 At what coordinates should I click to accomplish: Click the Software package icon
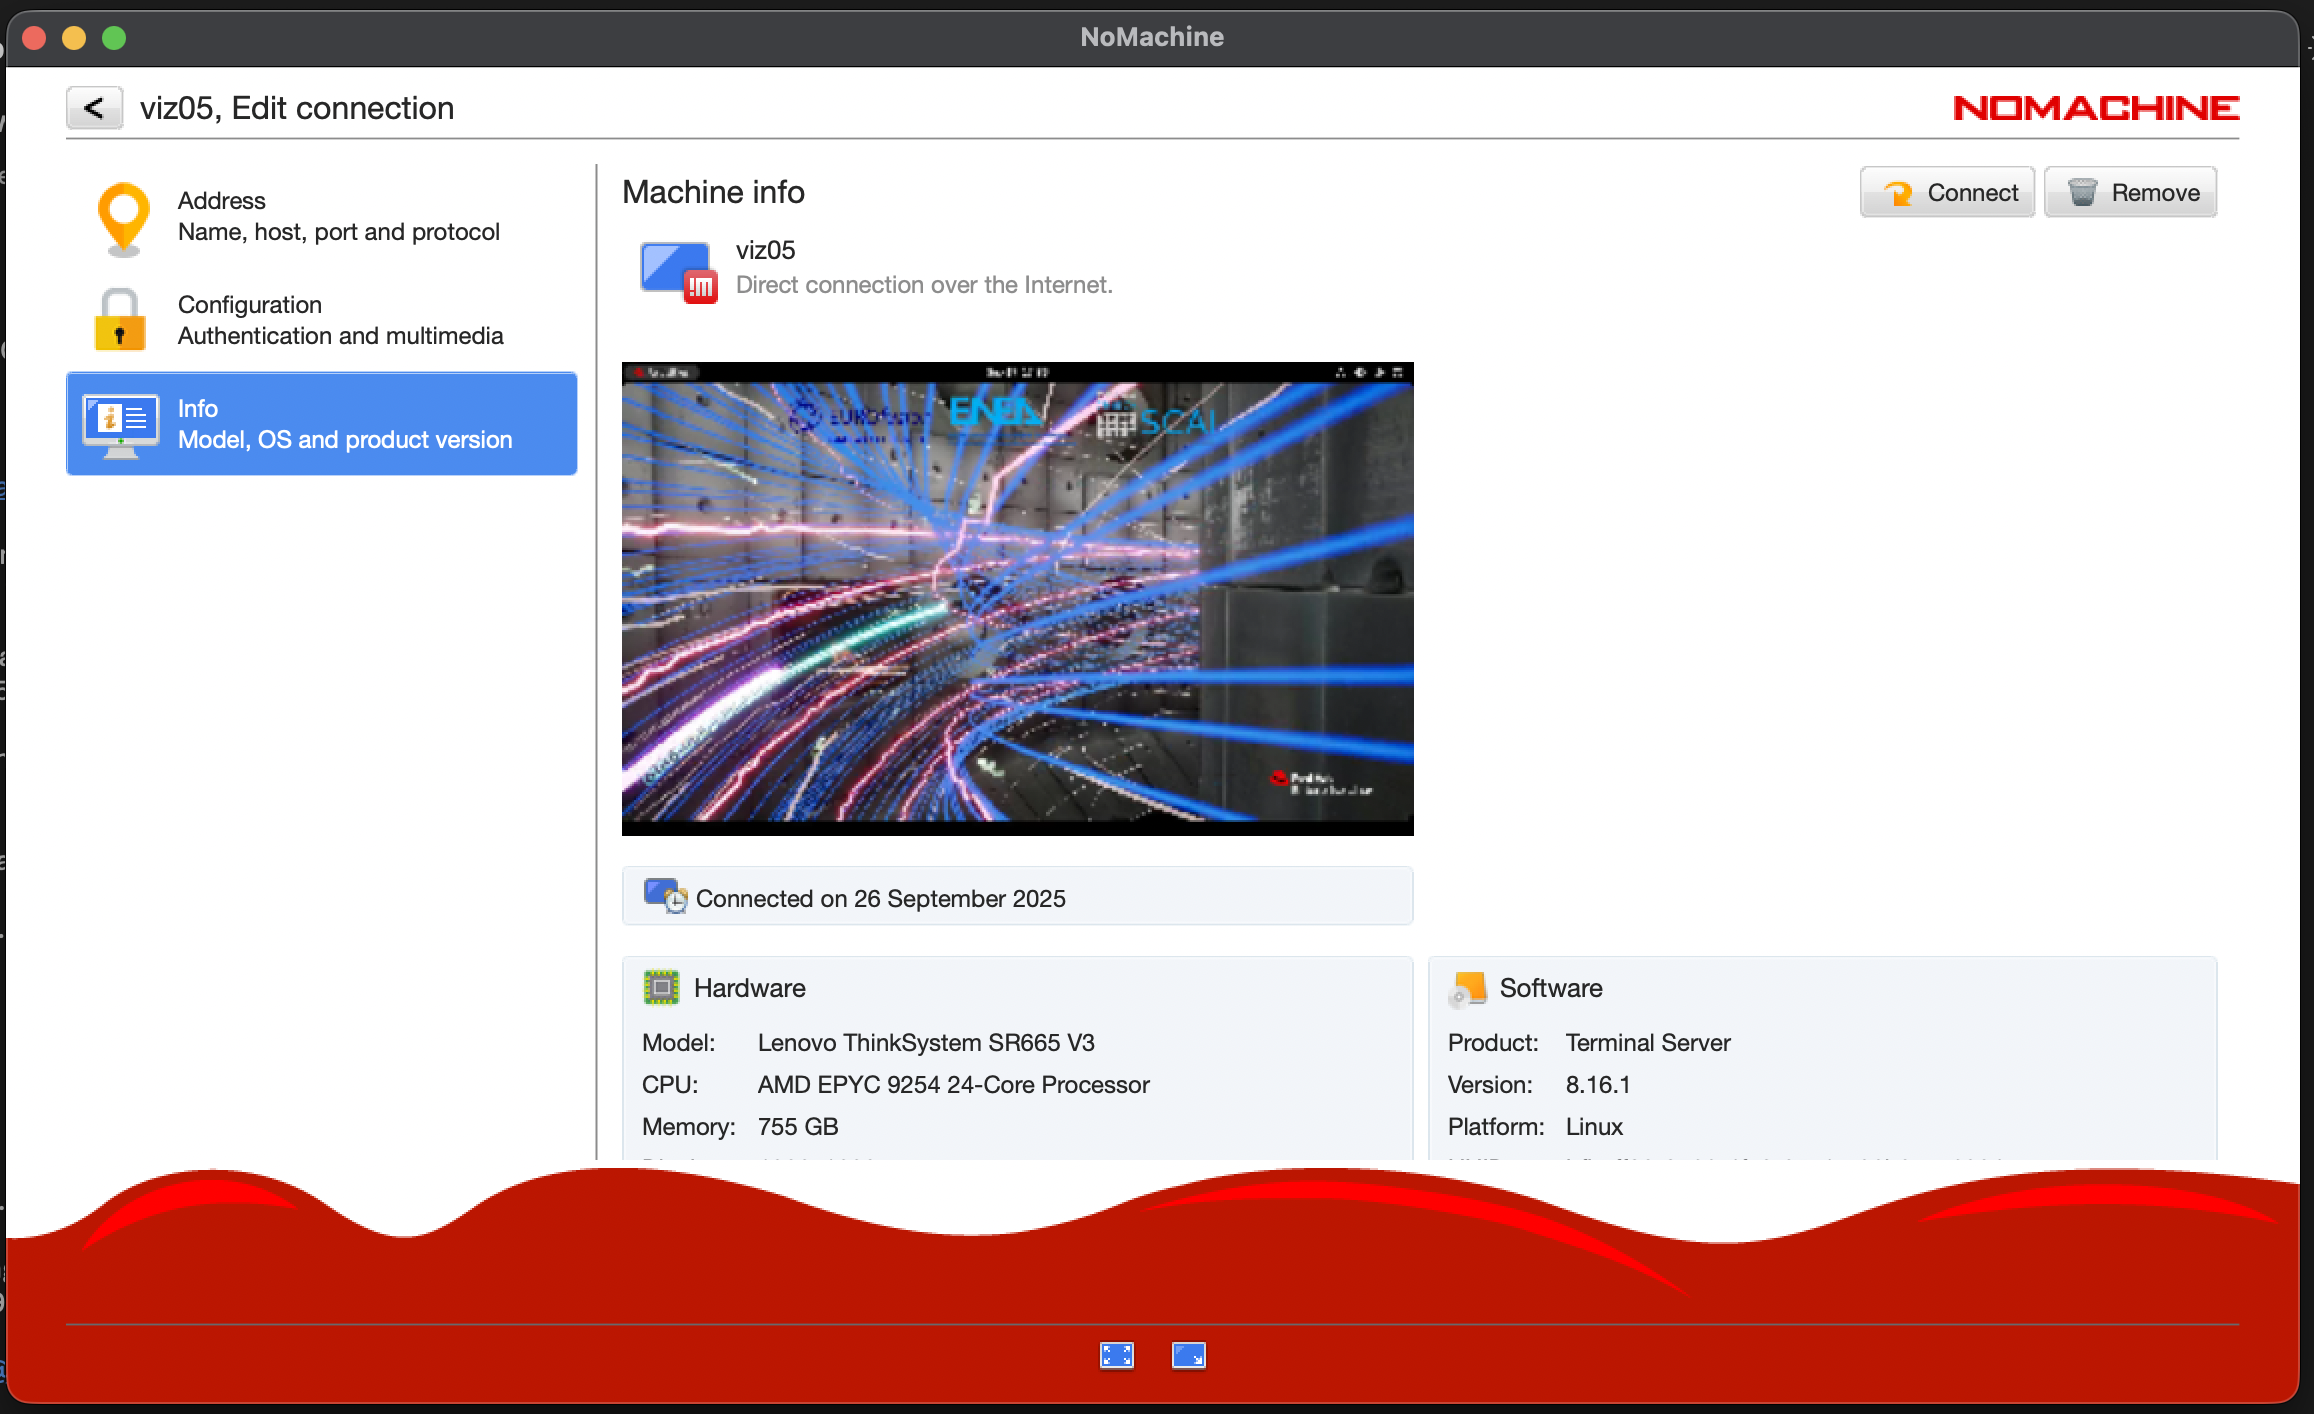(1468, 988)
